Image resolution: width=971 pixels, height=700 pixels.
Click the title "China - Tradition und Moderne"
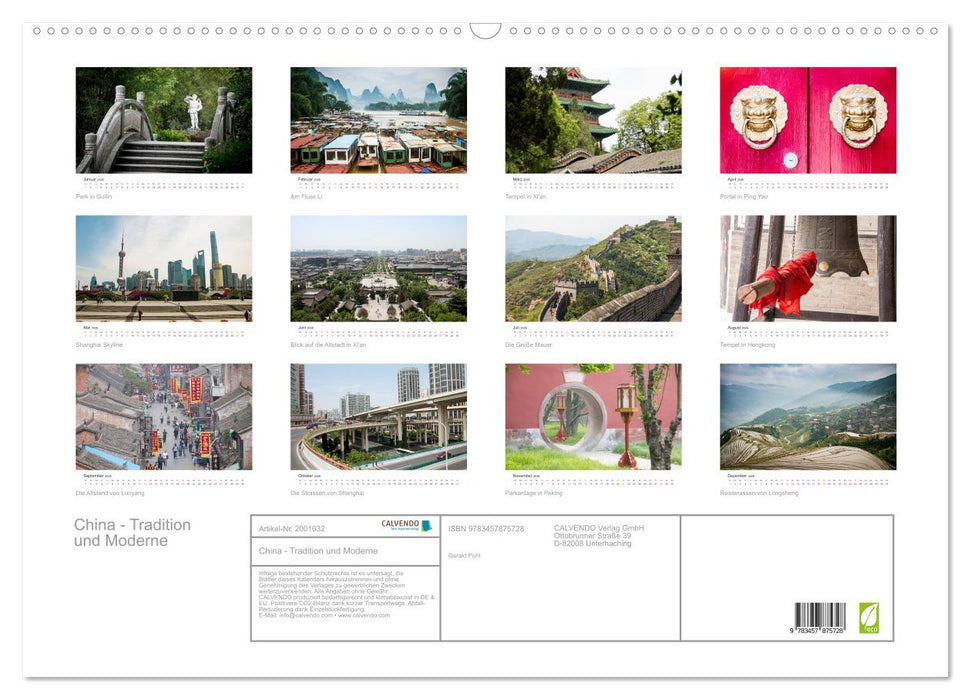[x=131, y=533]
